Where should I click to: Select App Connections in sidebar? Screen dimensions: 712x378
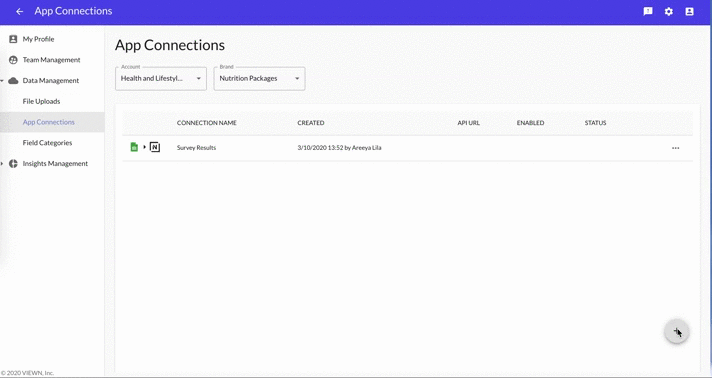pos(49,122)
